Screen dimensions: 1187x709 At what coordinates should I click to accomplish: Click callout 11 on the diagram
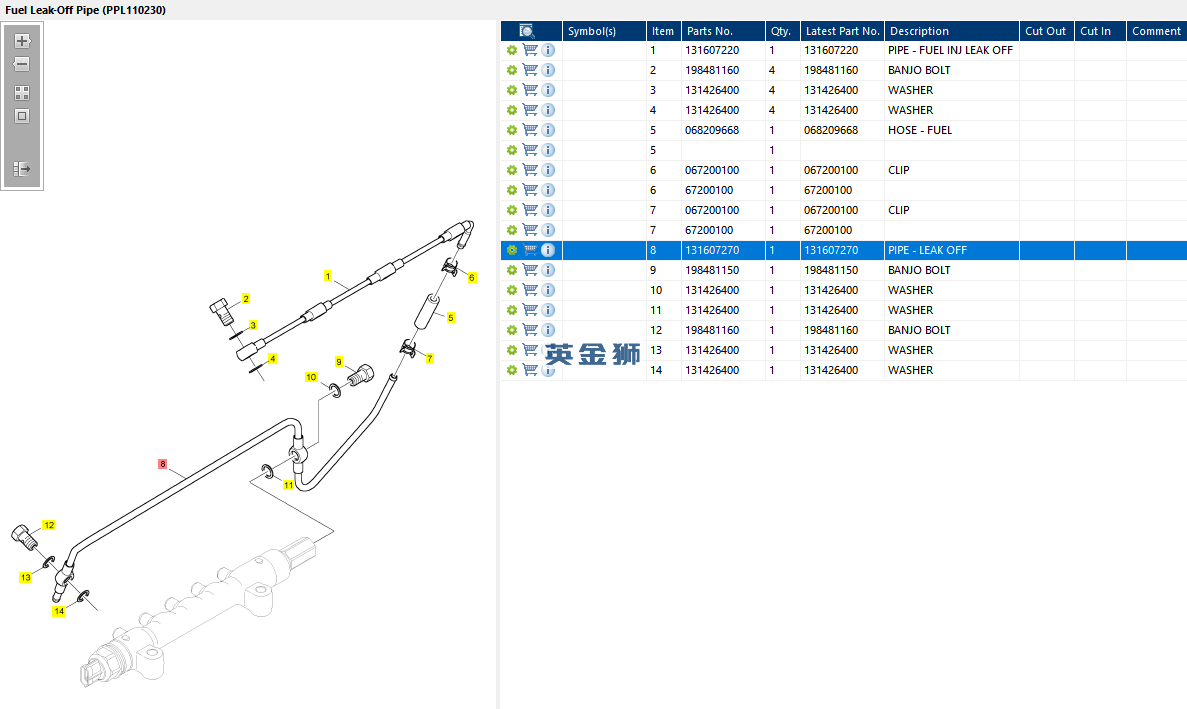[x=288, y=485]
